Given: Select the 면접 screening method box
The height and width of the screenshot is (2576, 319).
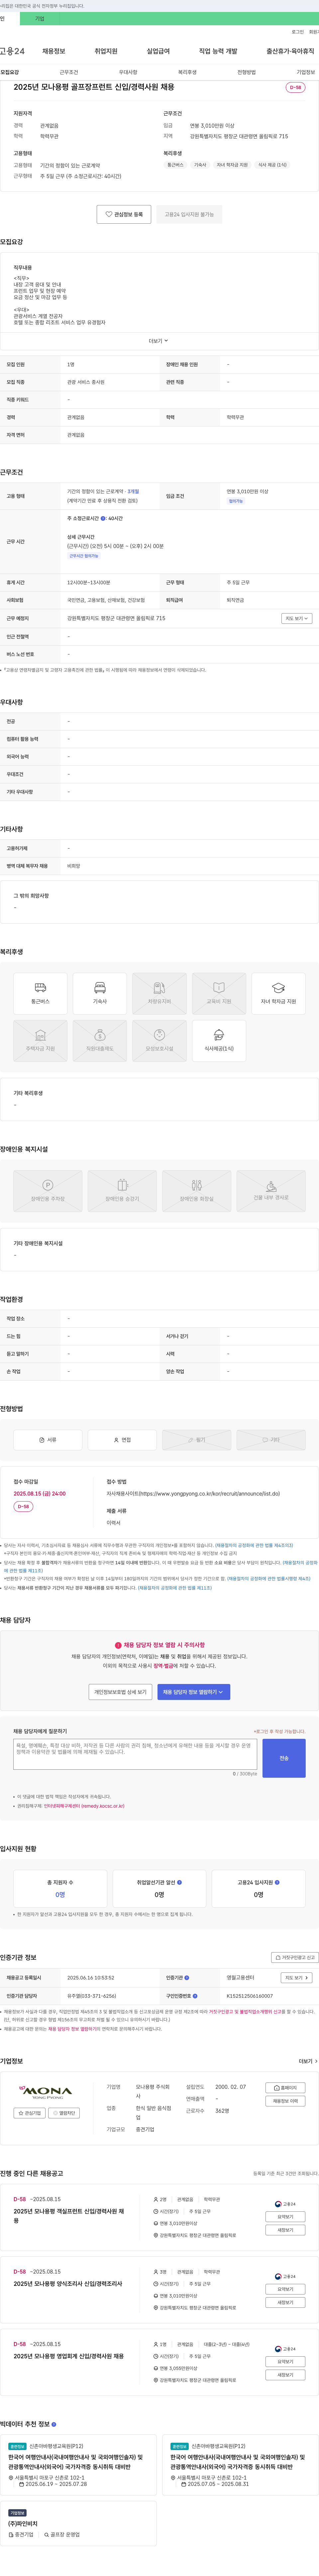Looking at the screenshot, I should pos(122,1440).
